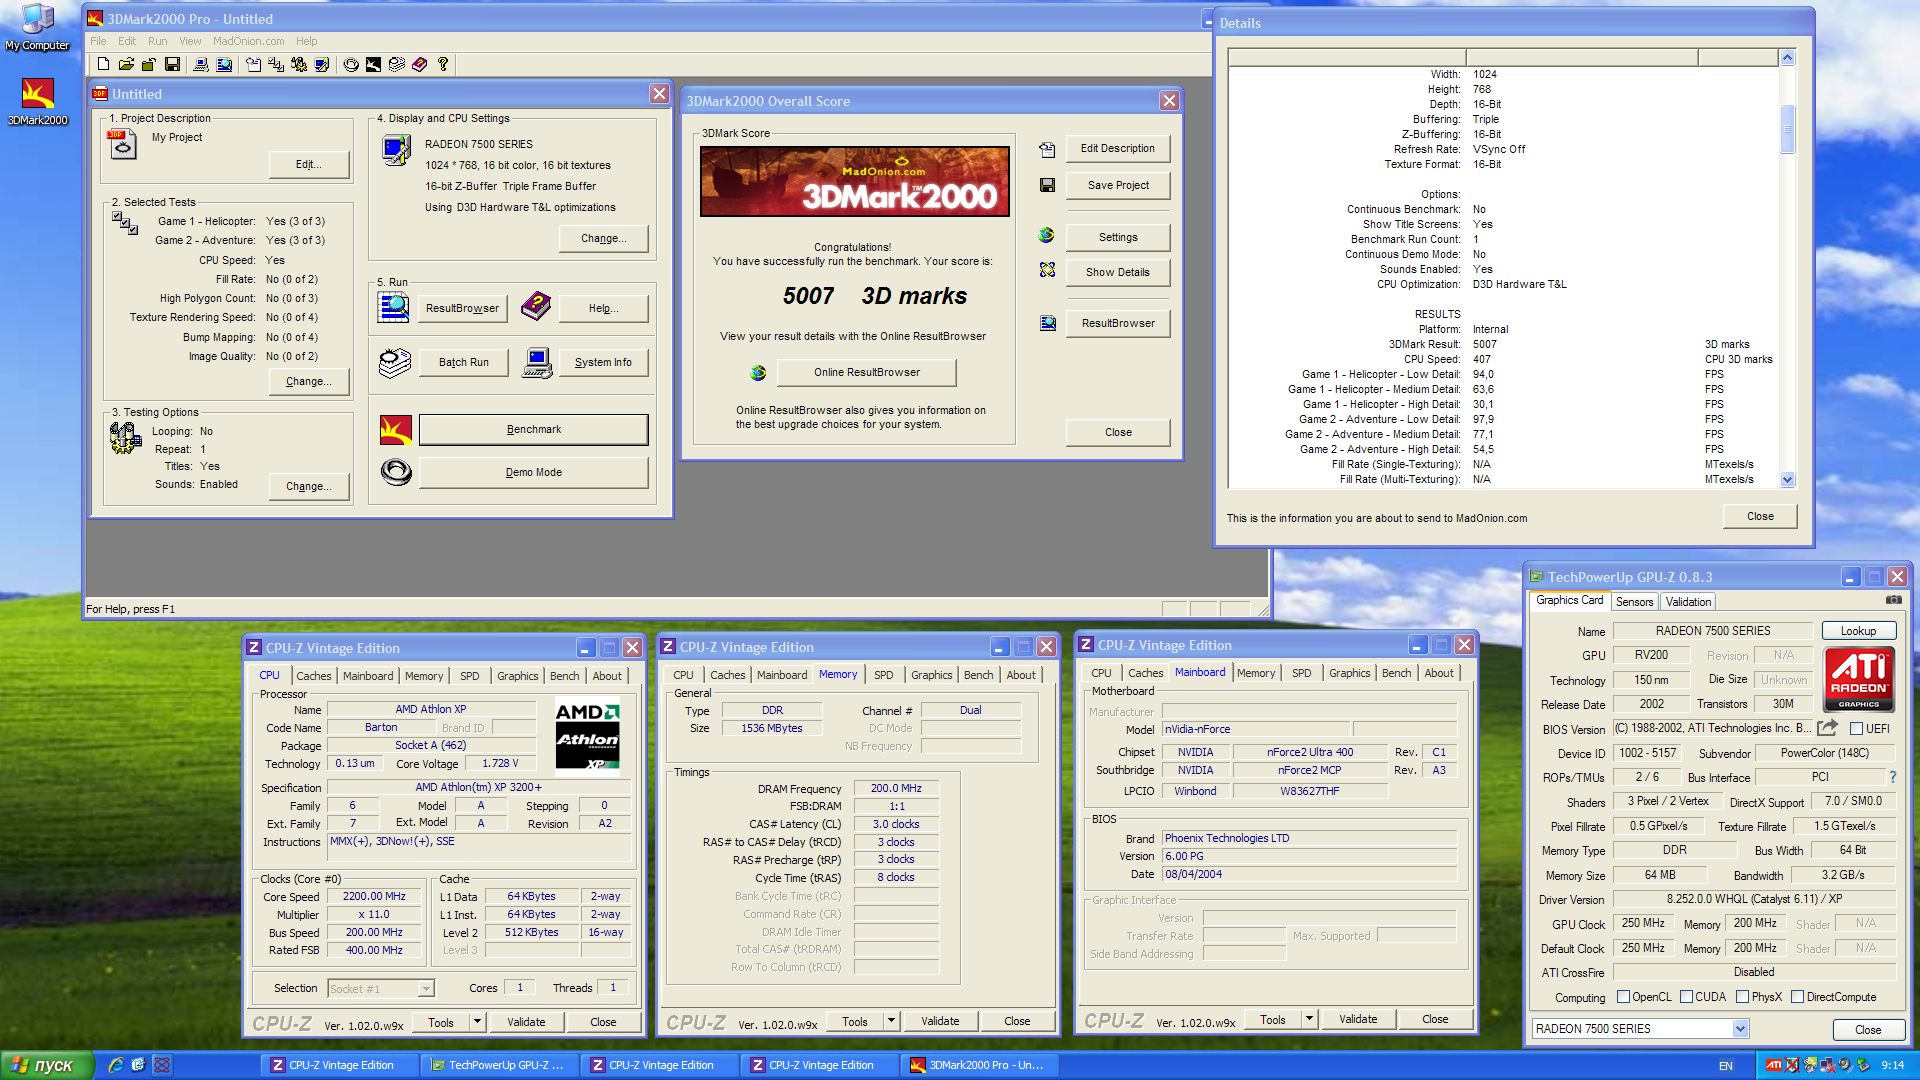
Task: Click the purple Help book toolbar icon
Action: 420,64
